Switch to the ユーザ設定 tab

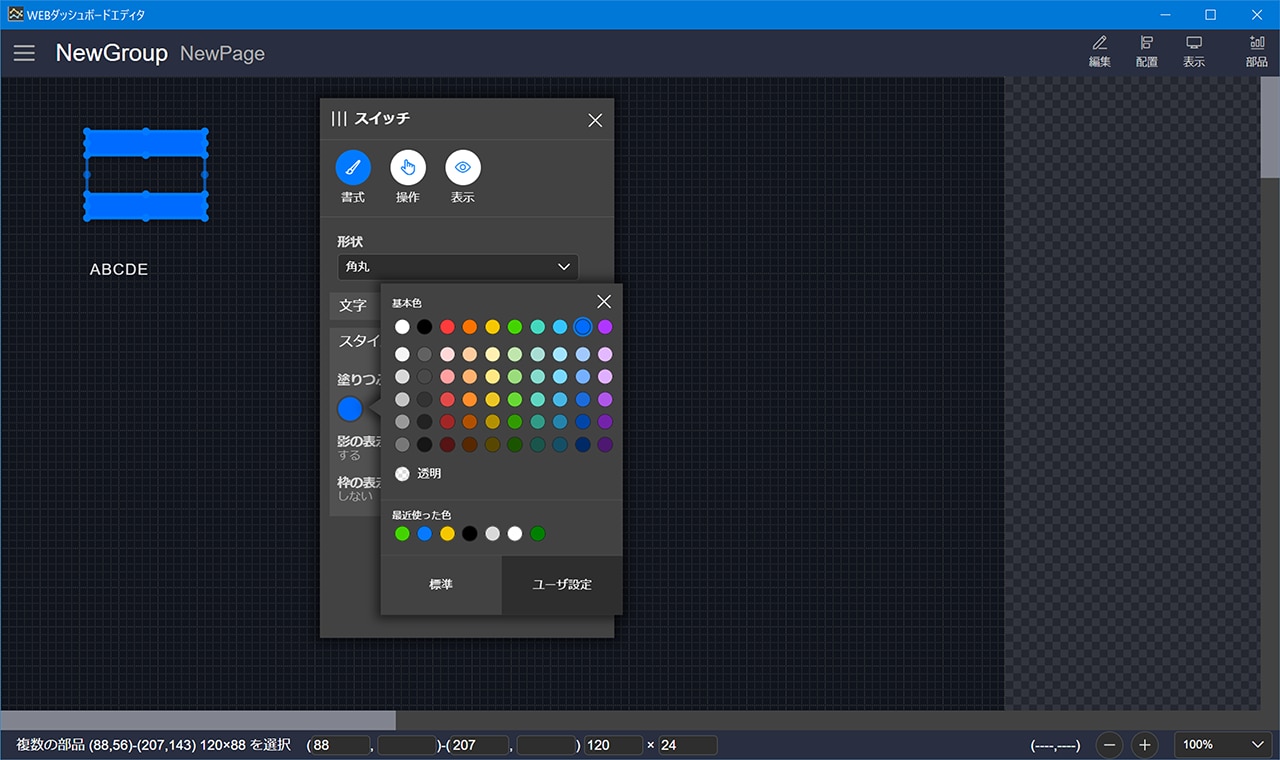pos(562,585)
